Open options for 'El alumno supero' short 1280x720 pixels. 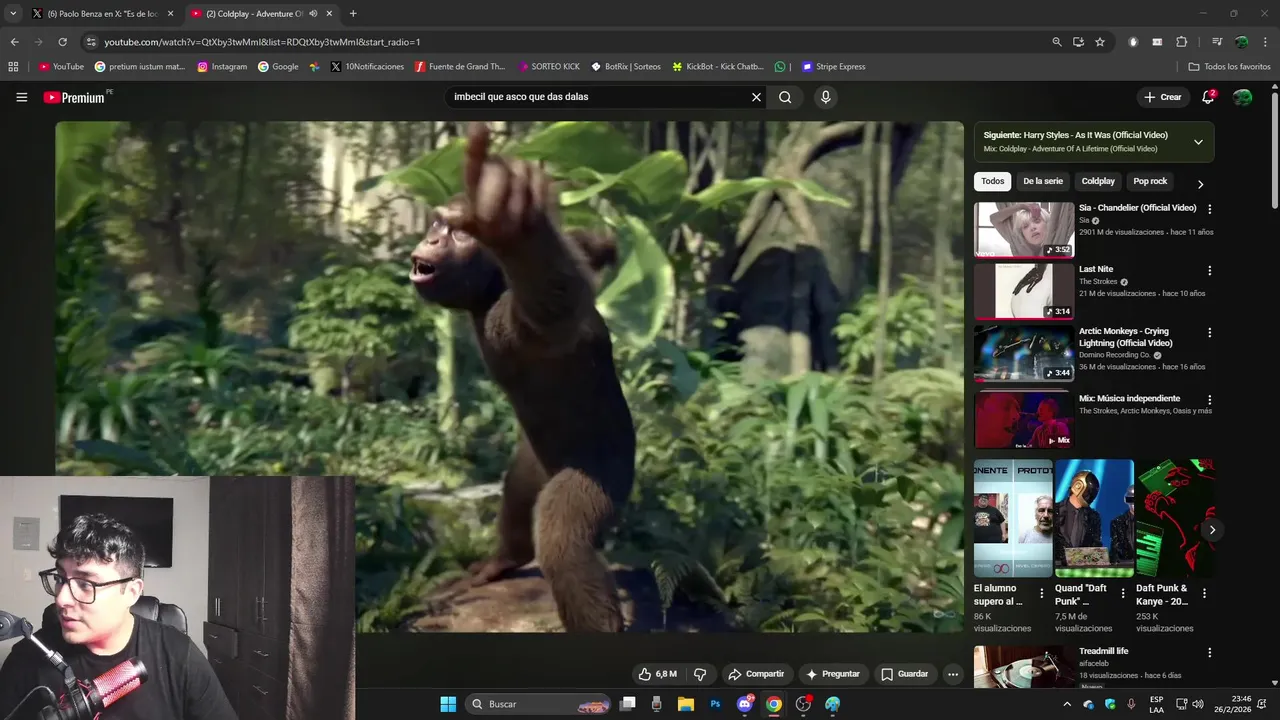tap(1042, 593)
